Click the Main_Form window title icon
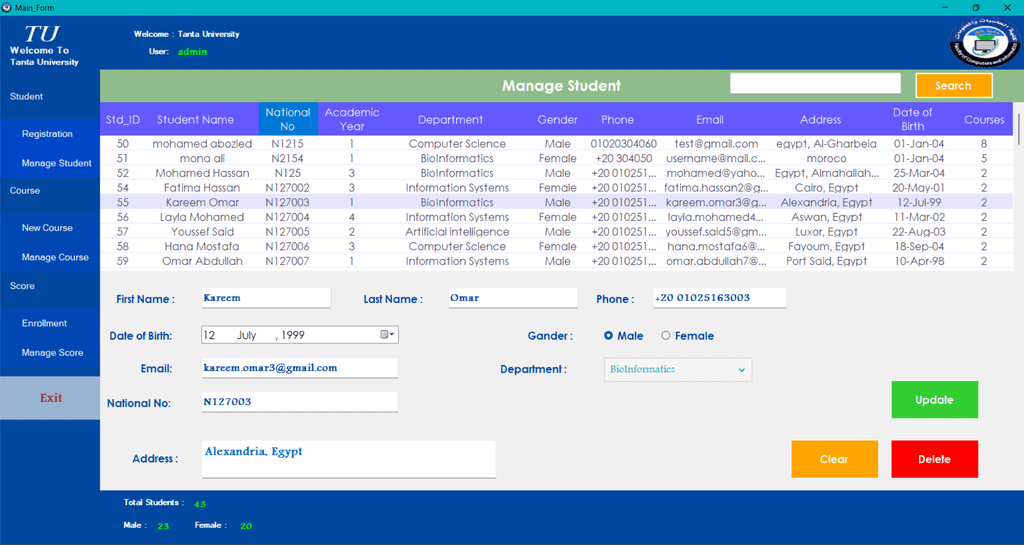Viewport: 1024px width, 545px height. coord(7,7)
